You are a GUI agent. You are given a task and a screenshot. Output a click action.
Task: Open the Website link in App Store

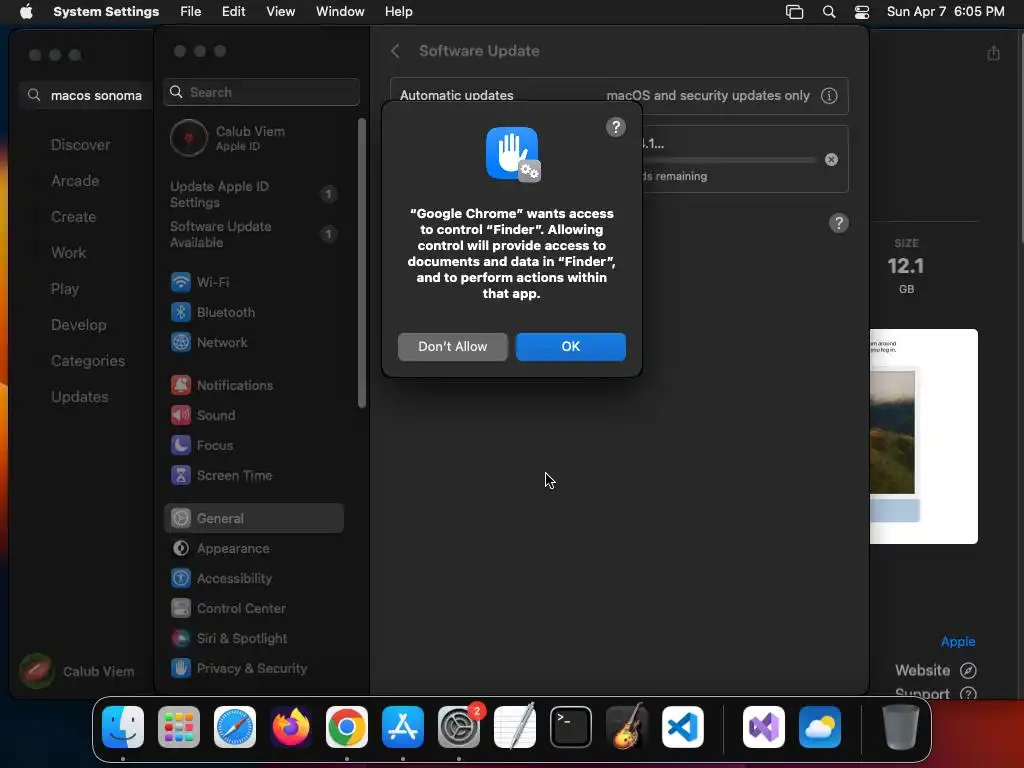tap(935, 671)
